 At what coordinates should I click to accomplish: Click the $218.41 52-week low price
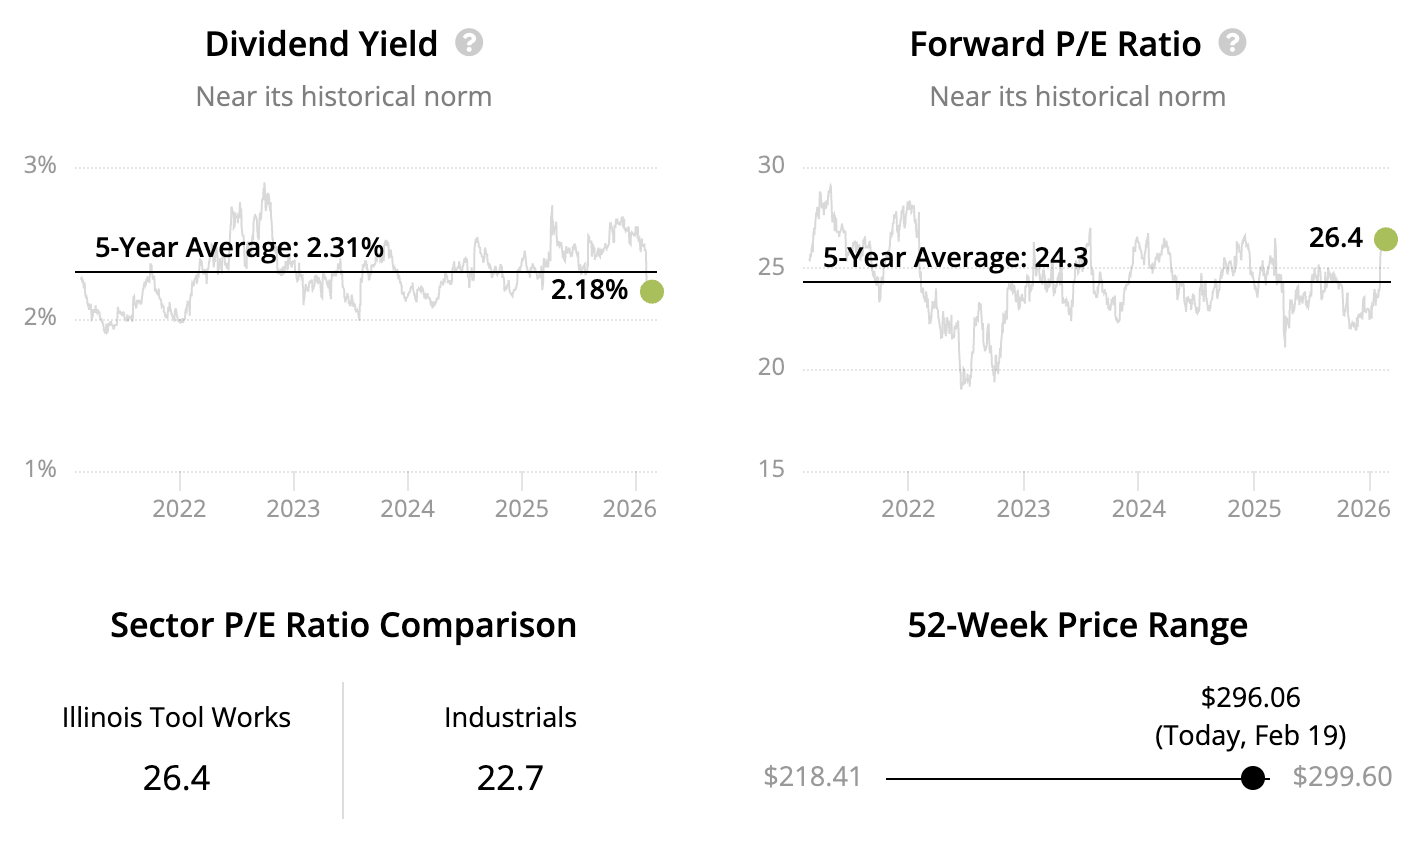(812, 777)
